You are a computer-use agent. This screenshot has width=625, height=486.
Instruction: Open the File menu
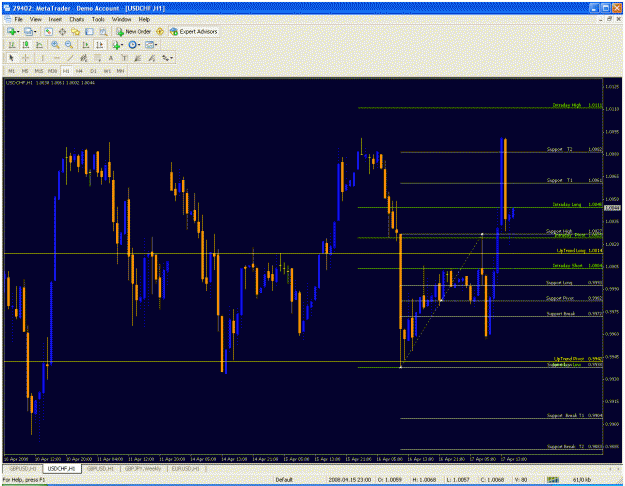(x=19, y=19)
